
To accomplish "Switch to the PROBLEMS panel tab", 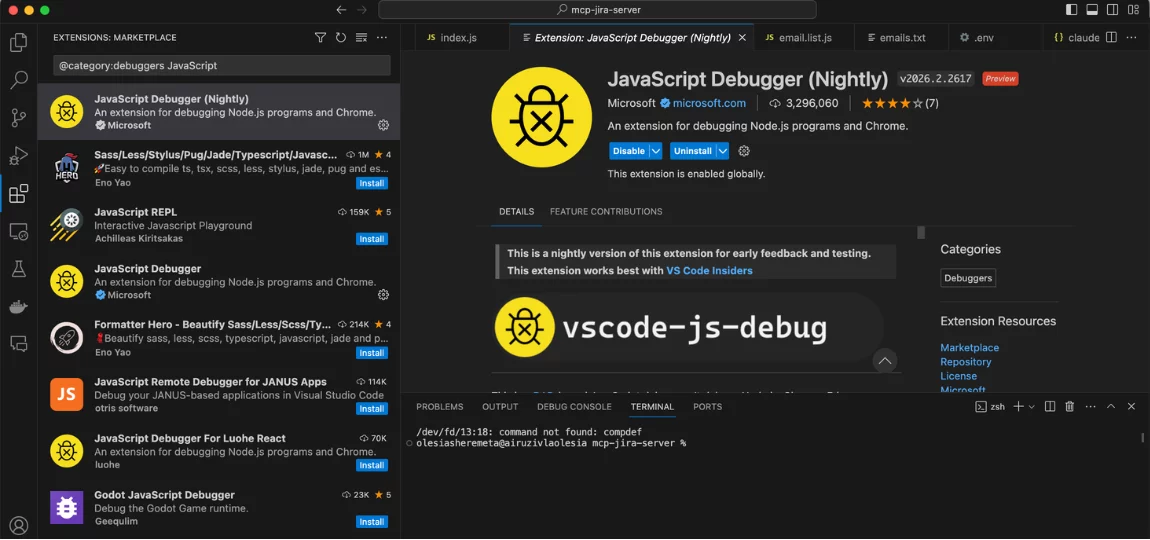I will [439, 406].
